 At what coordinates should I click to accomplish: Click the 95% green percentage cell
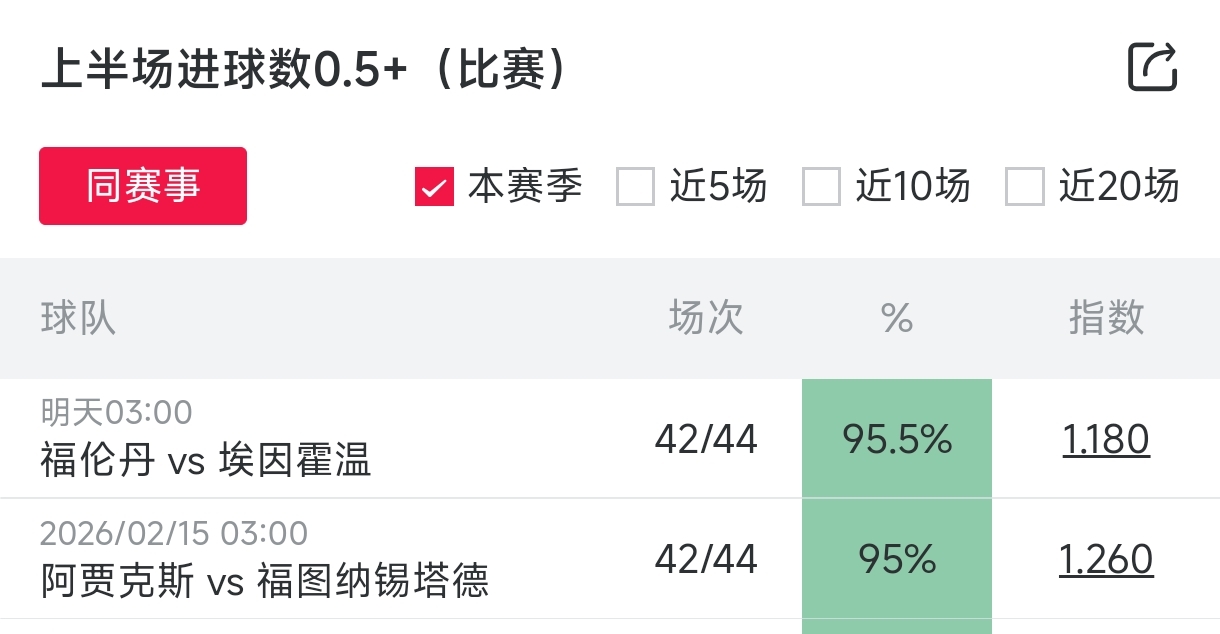coord(897,560)
